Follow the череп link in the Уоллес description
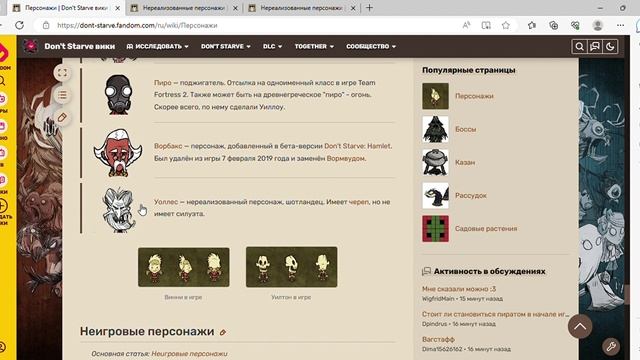The width and height of the screenshot is (640, 360). pos(358,202)
